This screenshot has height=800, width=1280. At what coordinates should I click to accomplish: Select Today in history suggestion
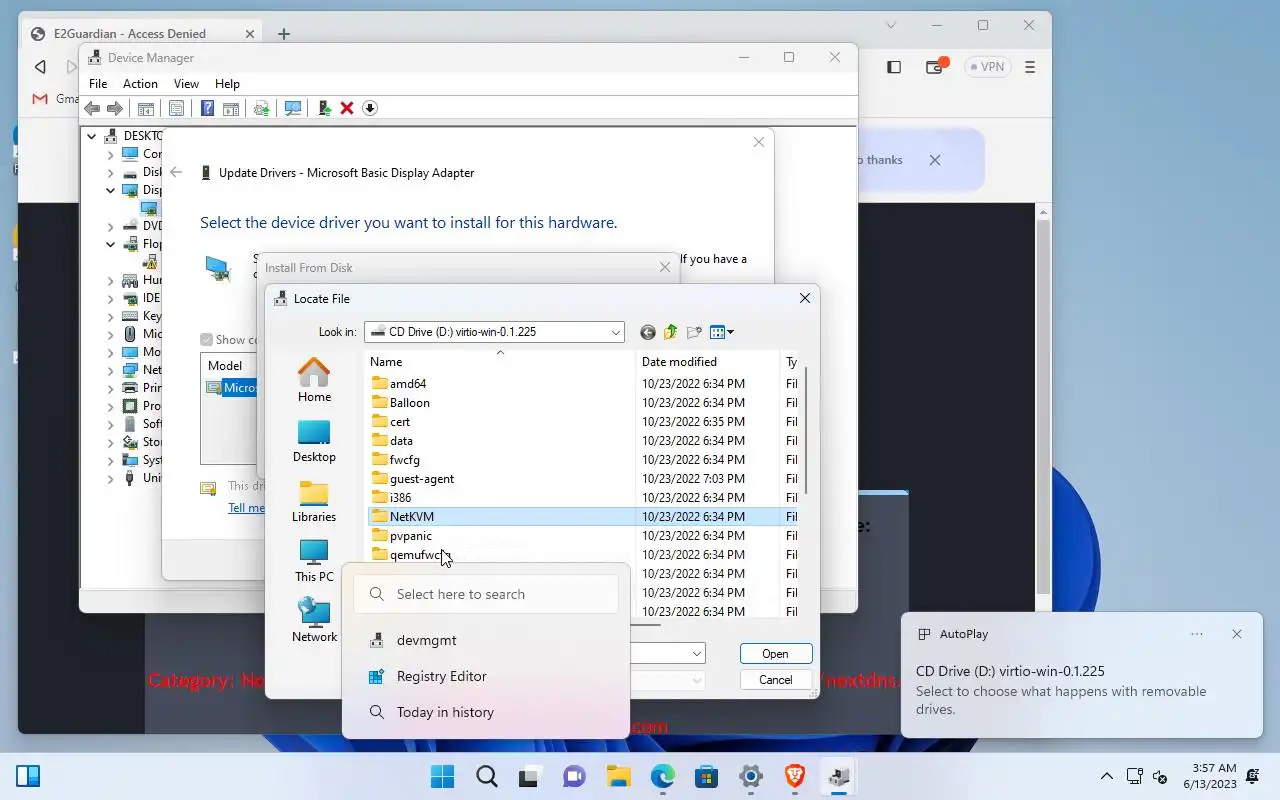(486, 712)
